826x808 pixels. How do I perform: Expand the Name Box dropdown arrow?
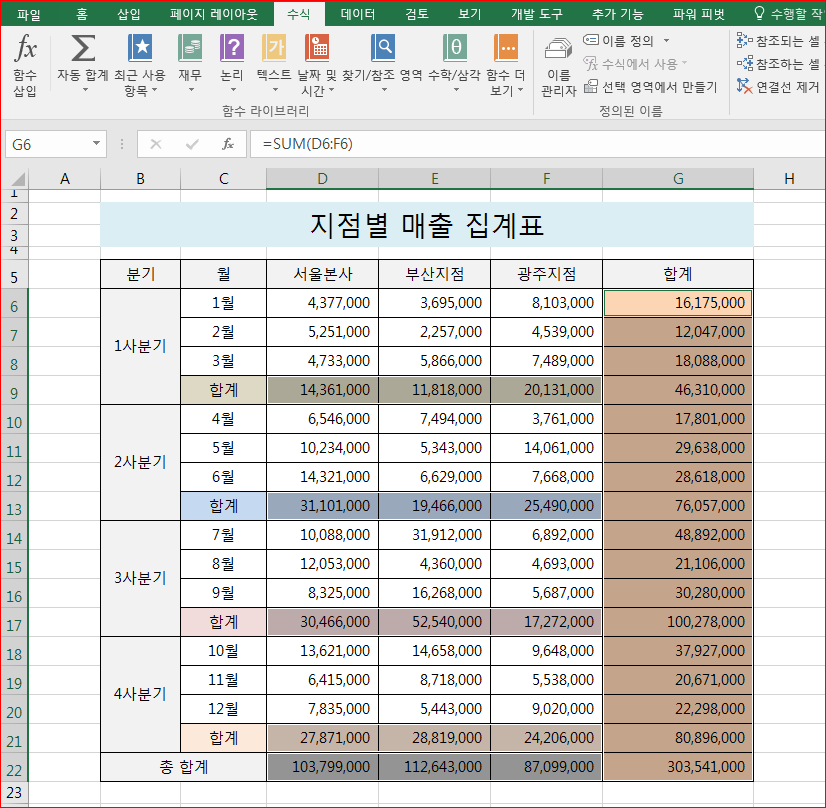pyautogui.click(x=96, y=144)
